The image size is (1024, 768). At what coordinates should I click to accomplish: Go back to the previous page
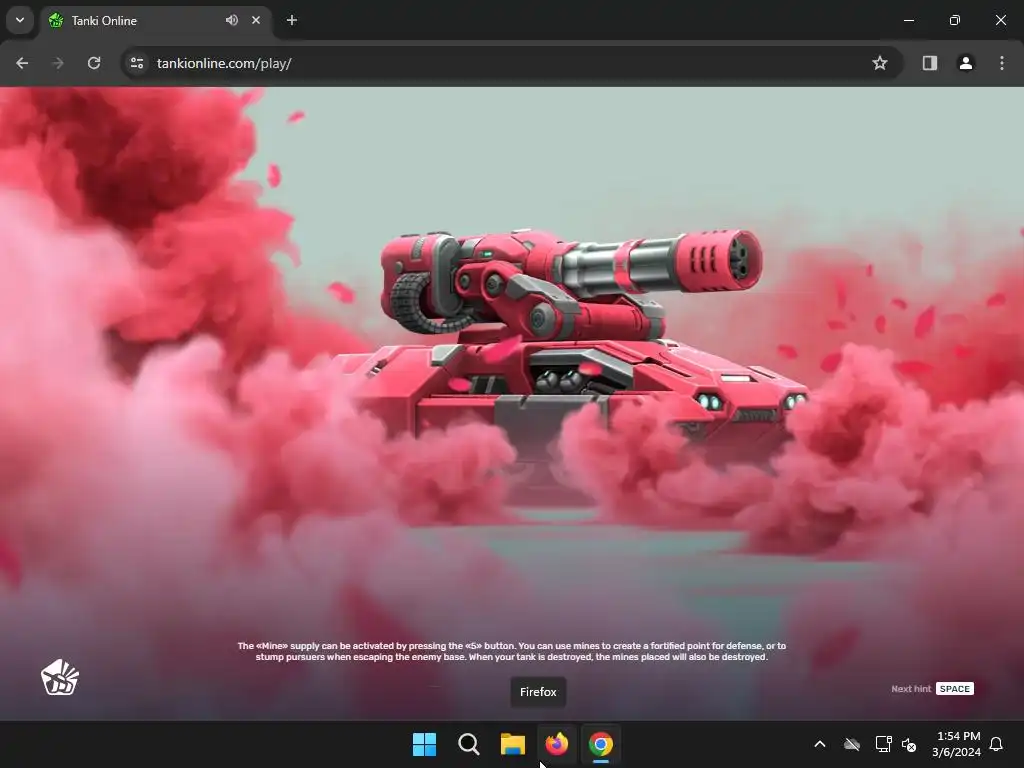pos(22,63)
